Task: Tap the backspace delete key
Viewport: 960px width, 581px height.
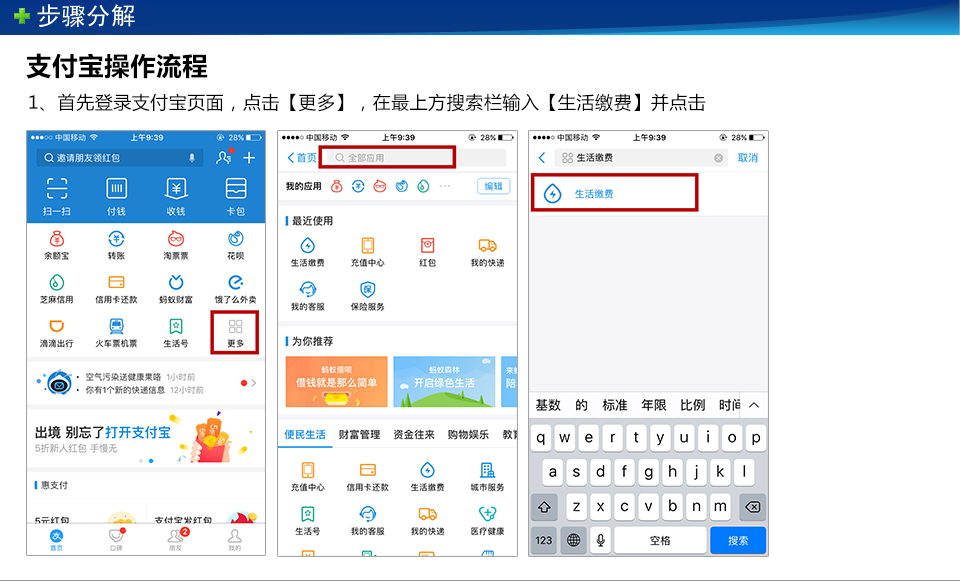Action: (752, 507)
